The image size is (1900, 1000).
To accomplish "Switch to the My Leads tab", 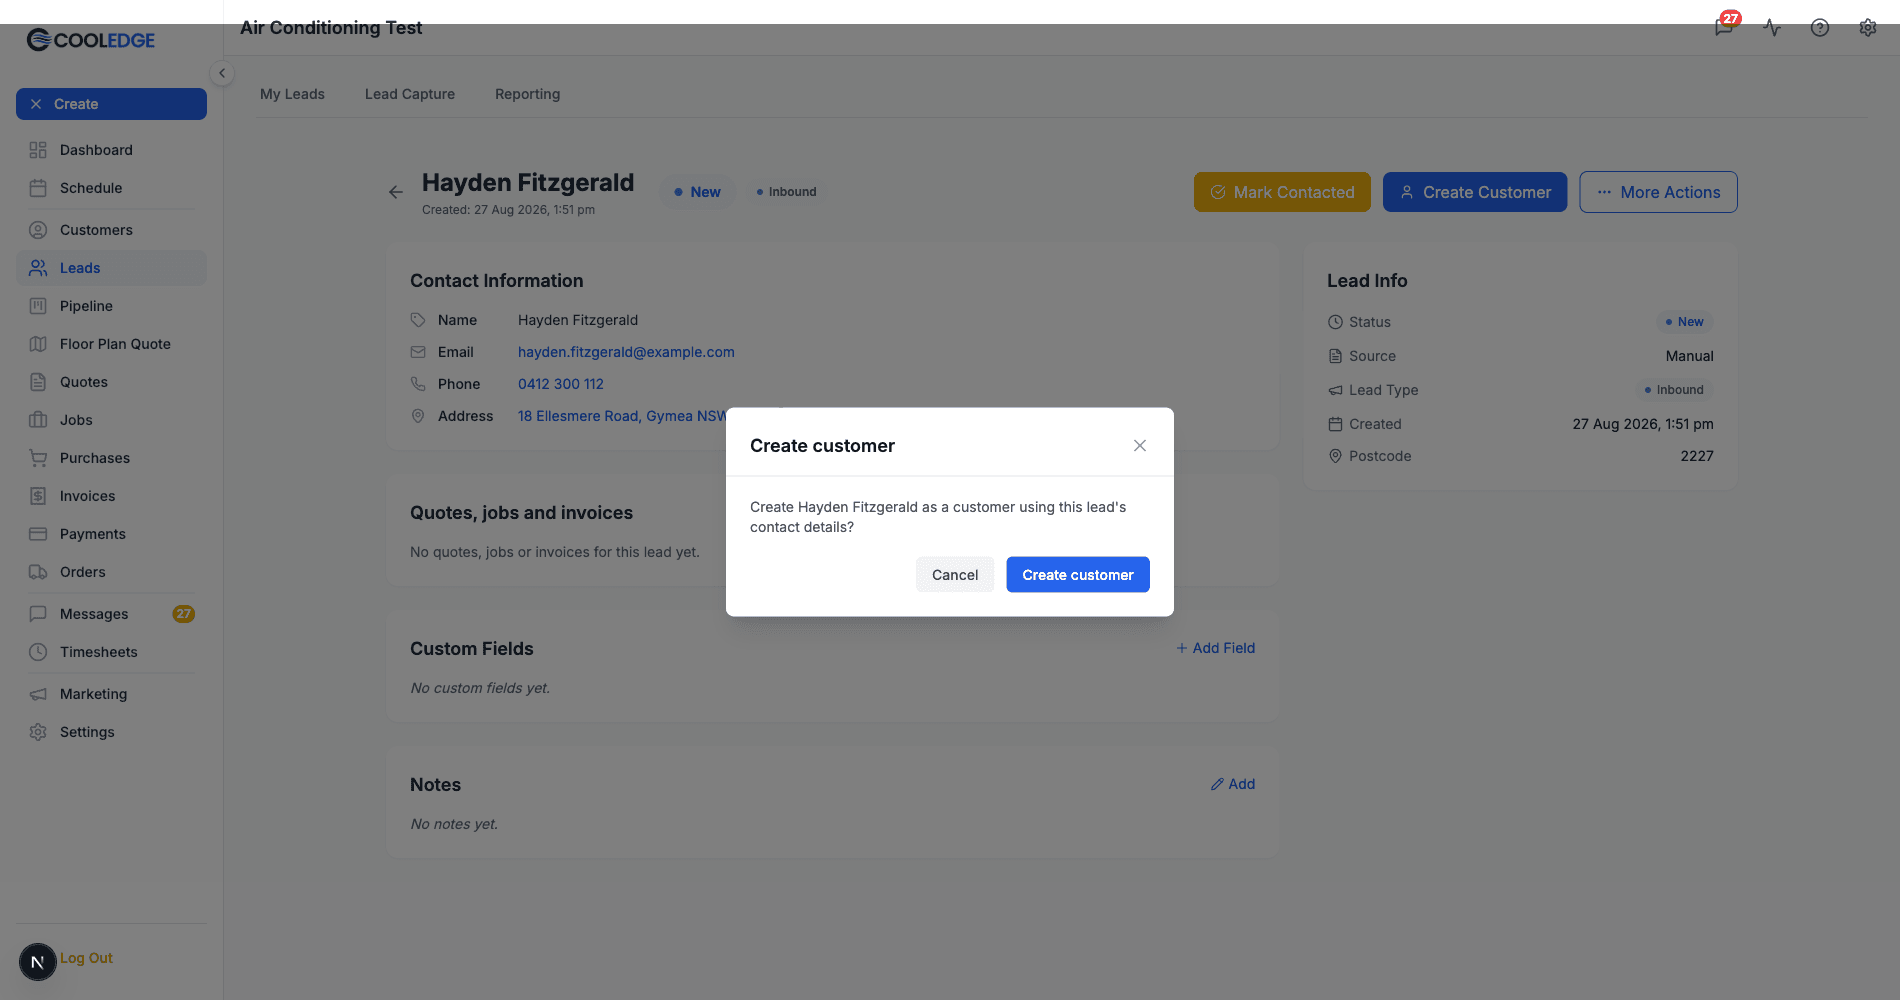I will pos(292,94).
